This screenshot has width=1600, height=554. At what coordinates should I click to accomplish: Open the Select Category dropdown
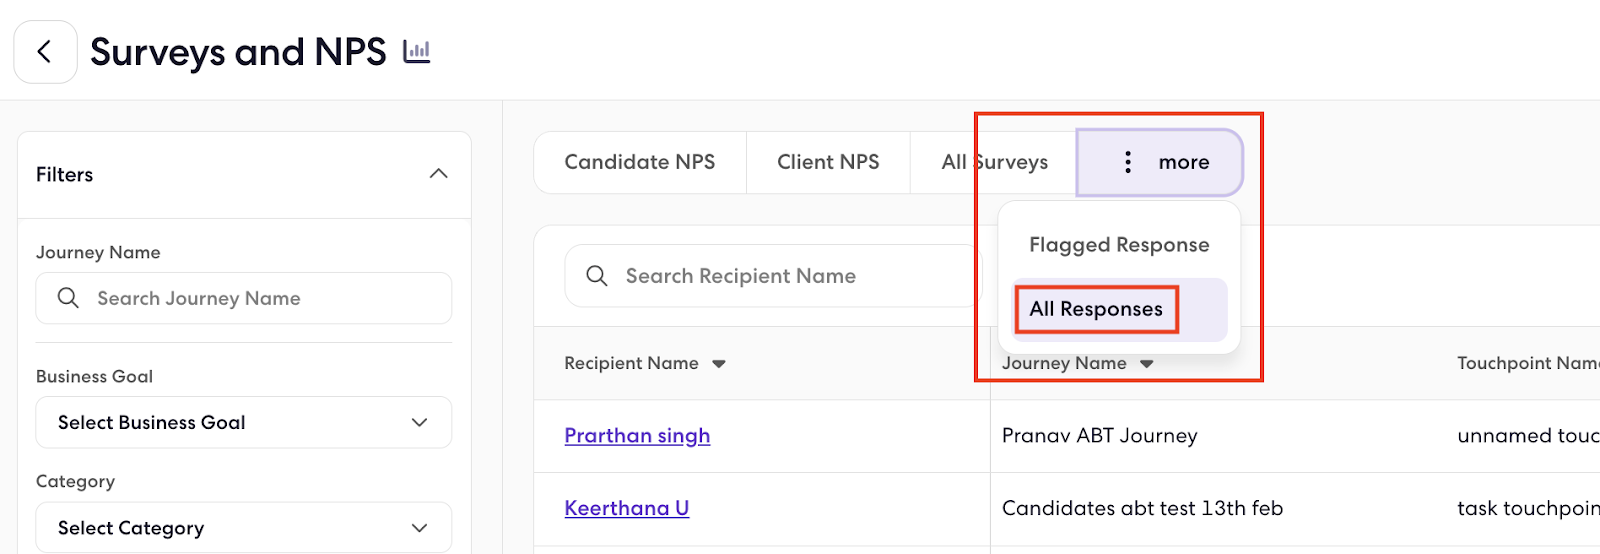(x=244, y=527)
